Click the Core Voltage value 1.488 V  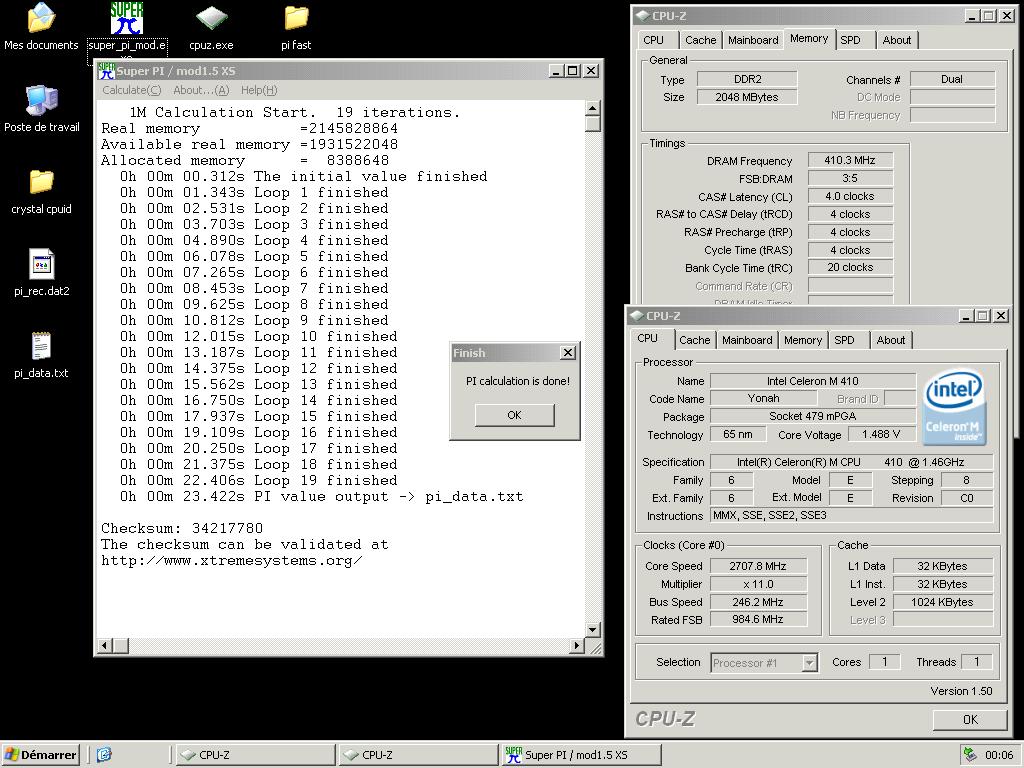tap(881, 434)
